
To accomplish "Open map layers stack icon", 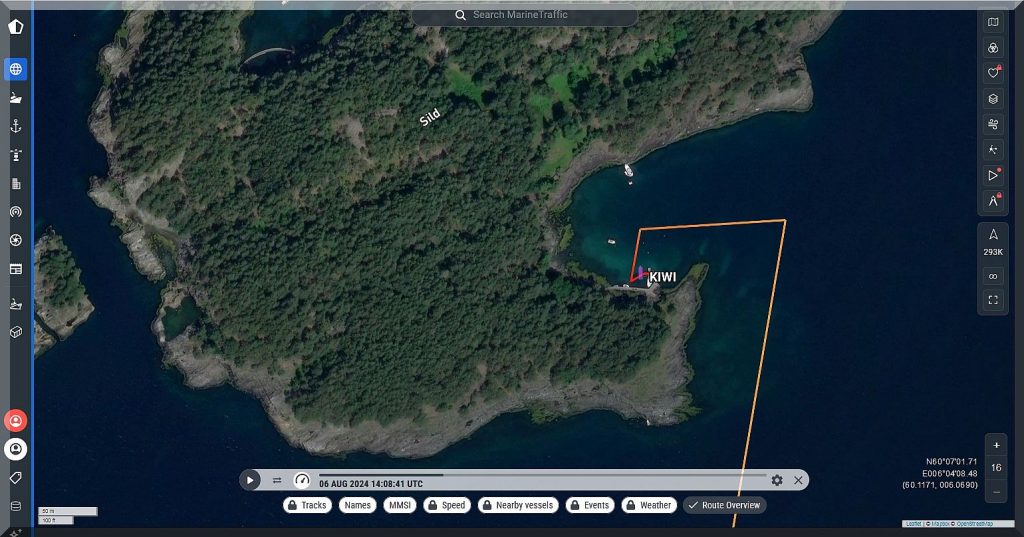I will pyautogui.click(x=992, y=98).
